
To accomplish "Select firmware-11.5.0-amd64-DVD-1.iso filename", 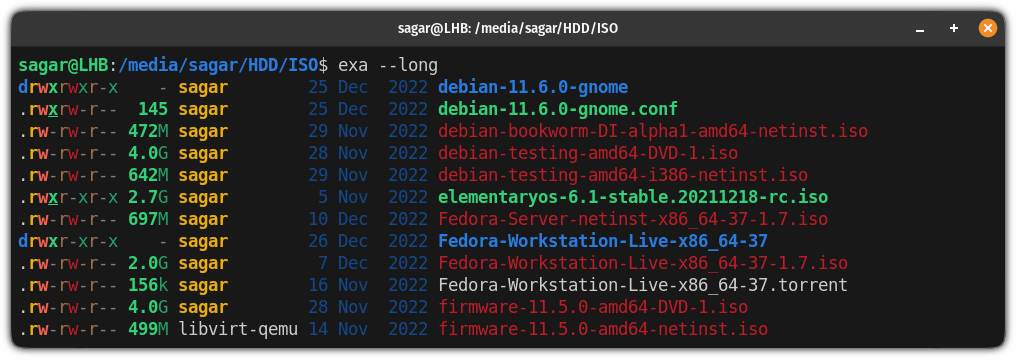I will click(x=593, y=307).
